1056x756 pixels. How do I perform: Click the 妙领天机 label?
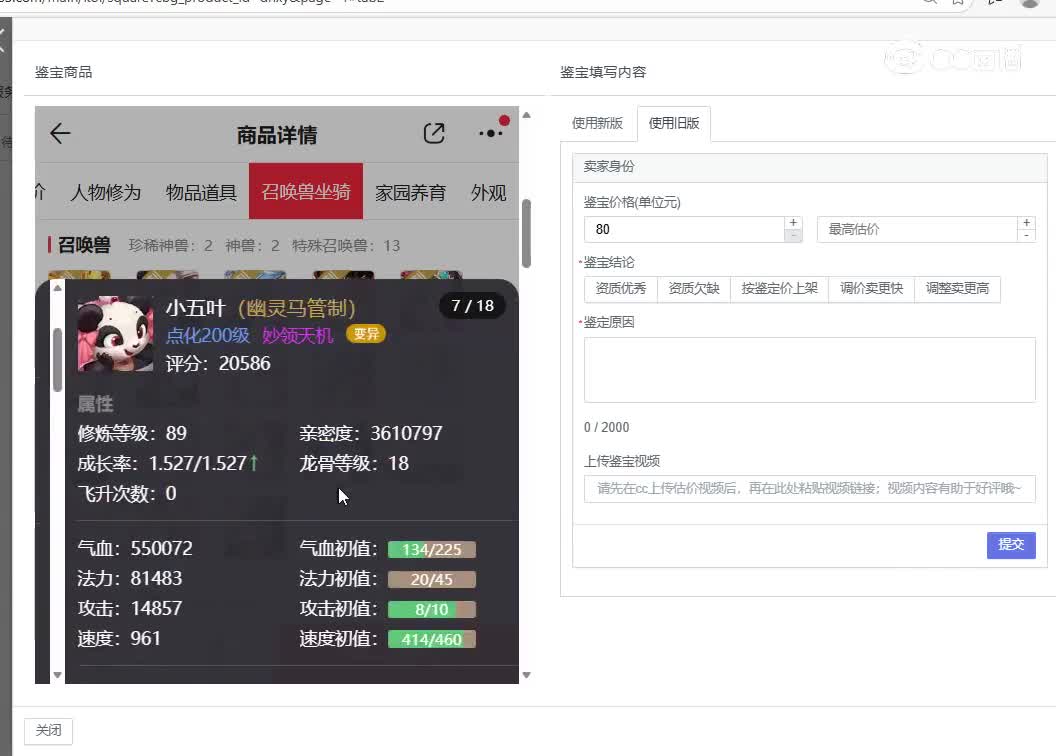pyautogui.click(x=298, y=335)
